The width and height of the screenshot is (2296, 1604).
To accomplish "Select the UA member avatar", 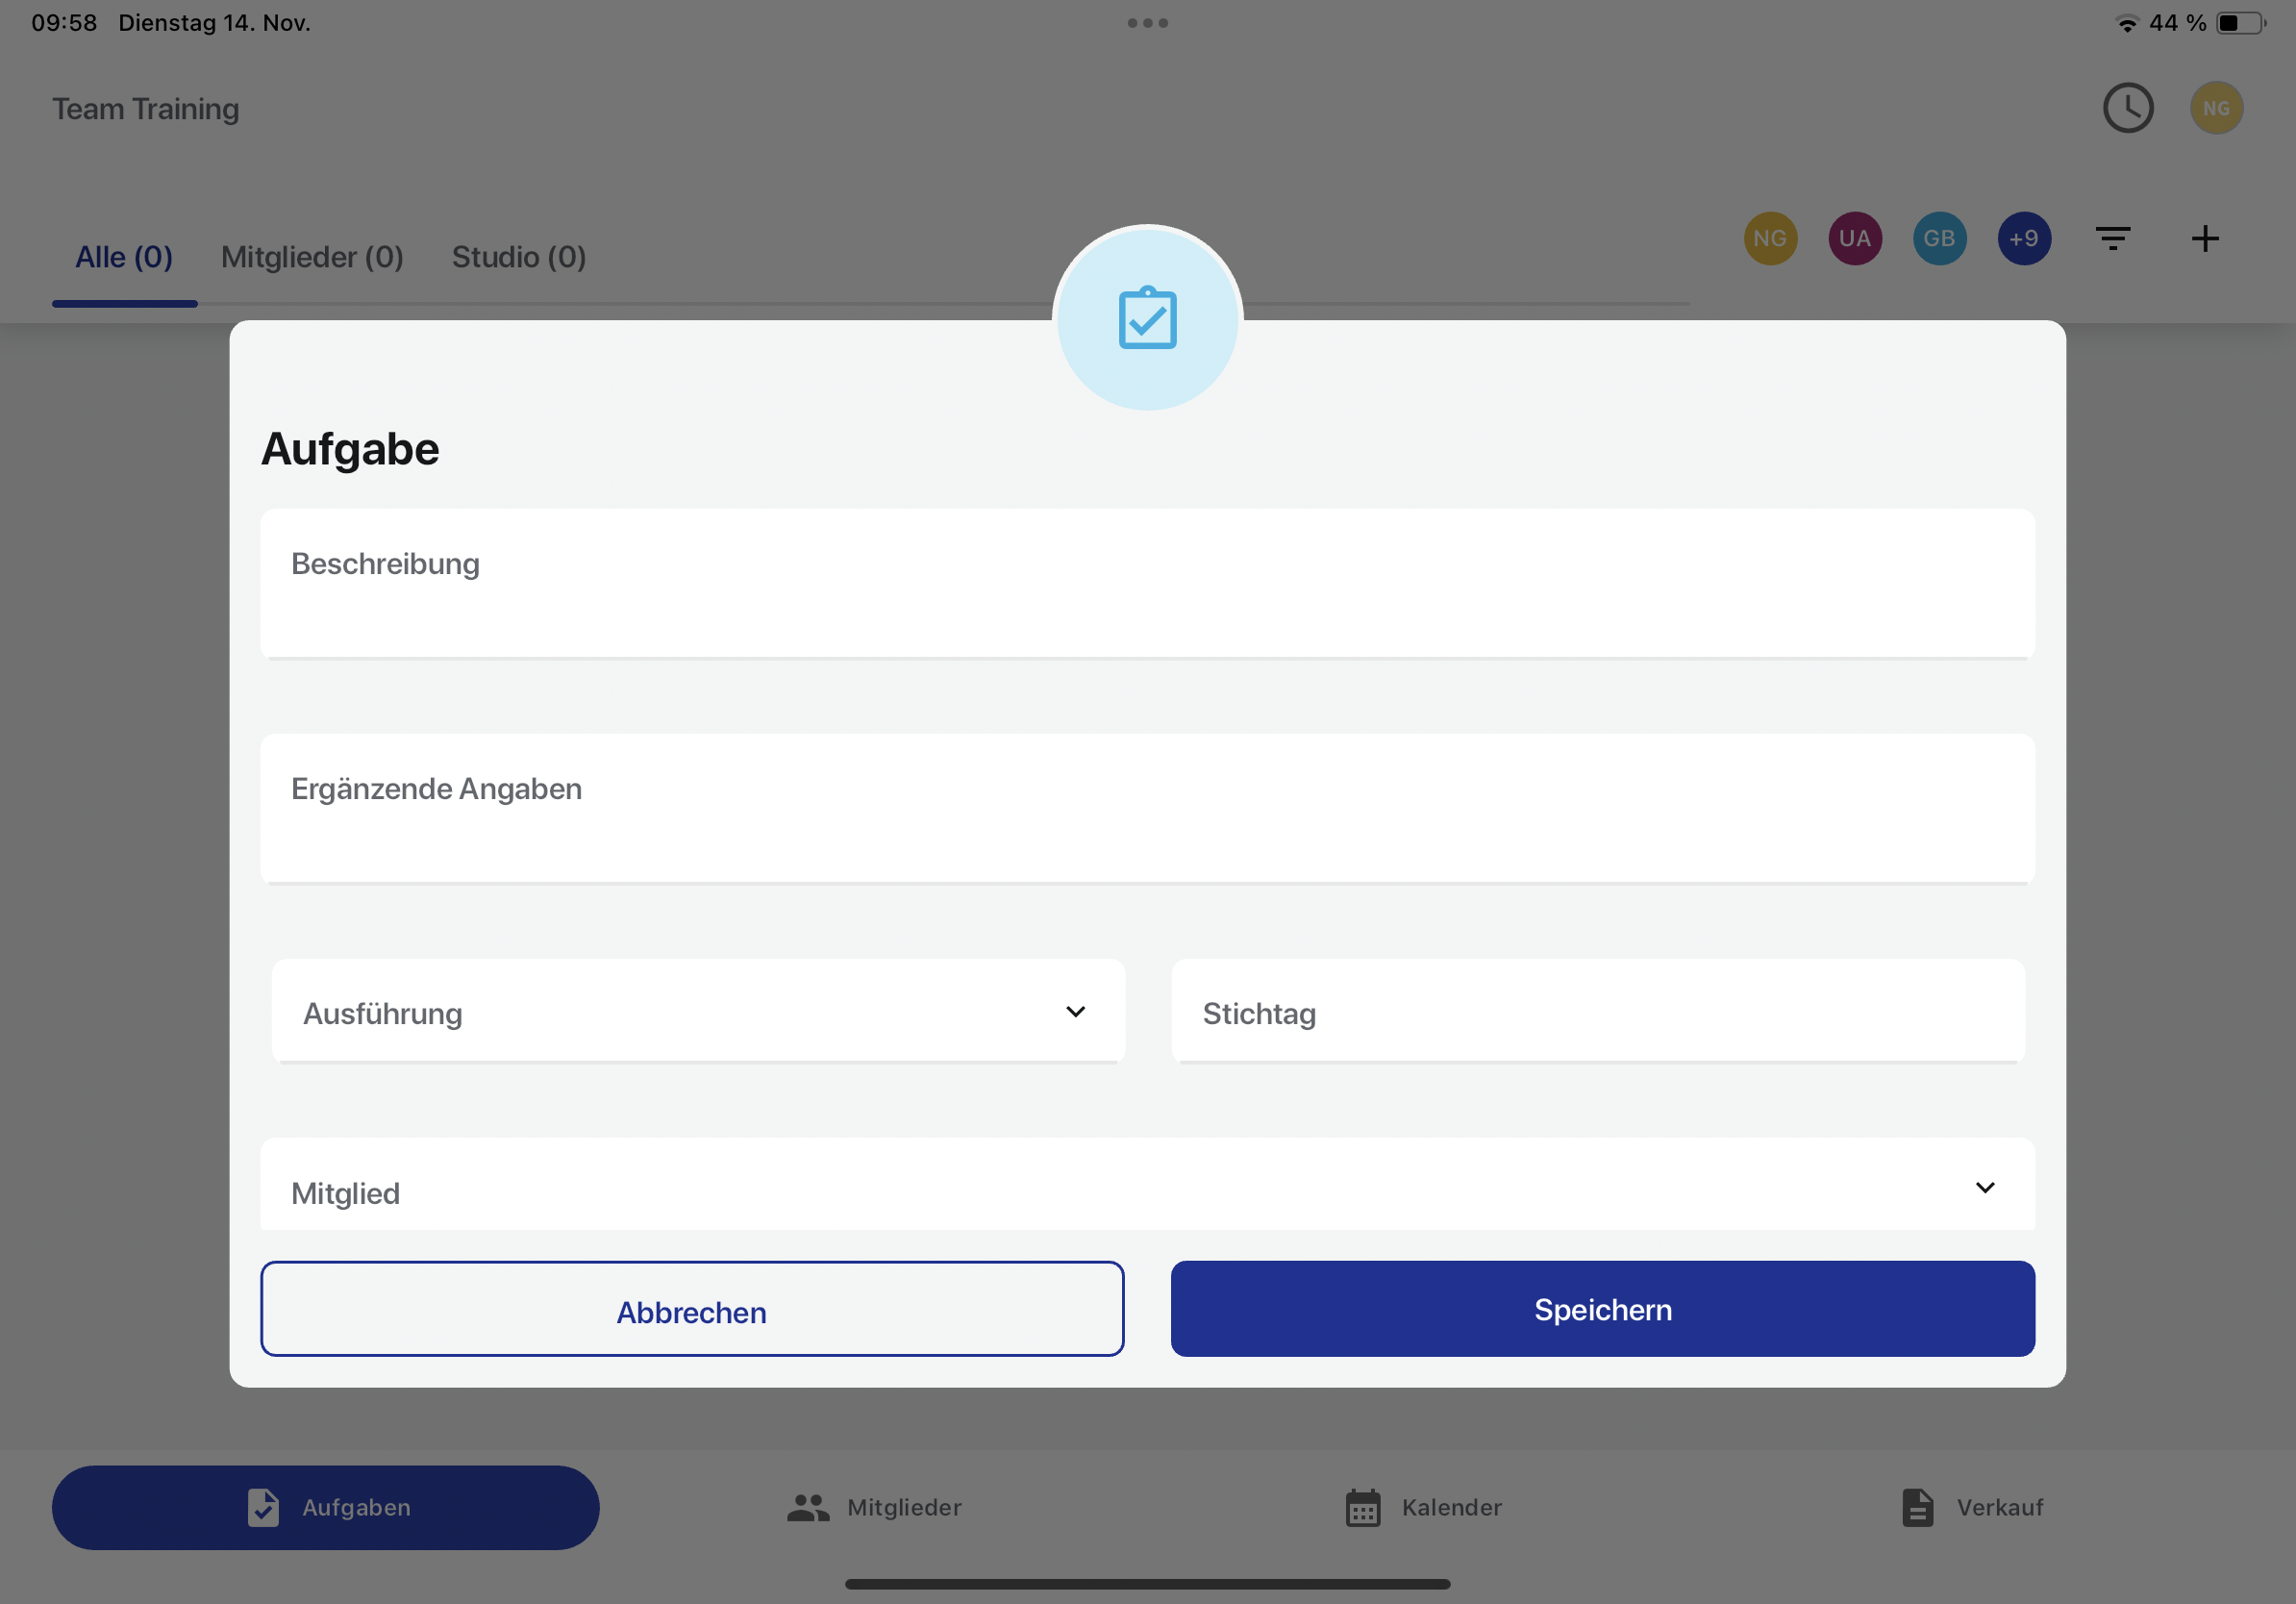I will coord(1855,238).
